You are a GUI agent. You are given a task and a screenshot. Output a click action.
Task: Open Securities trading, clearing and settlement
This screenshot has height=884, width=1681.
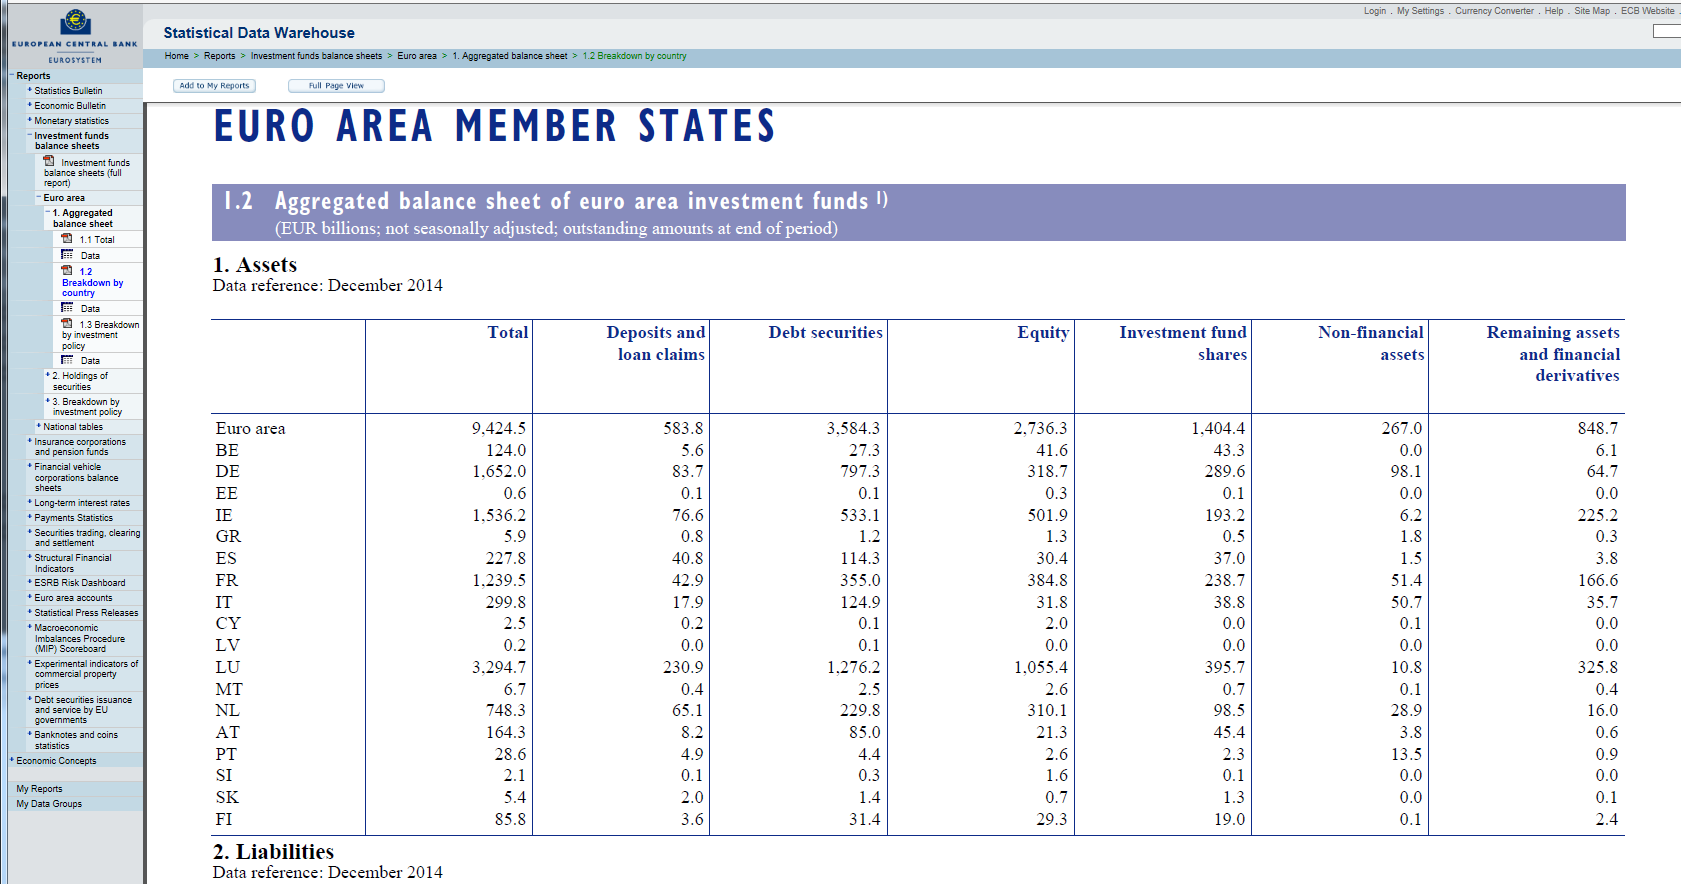(87, 538)
